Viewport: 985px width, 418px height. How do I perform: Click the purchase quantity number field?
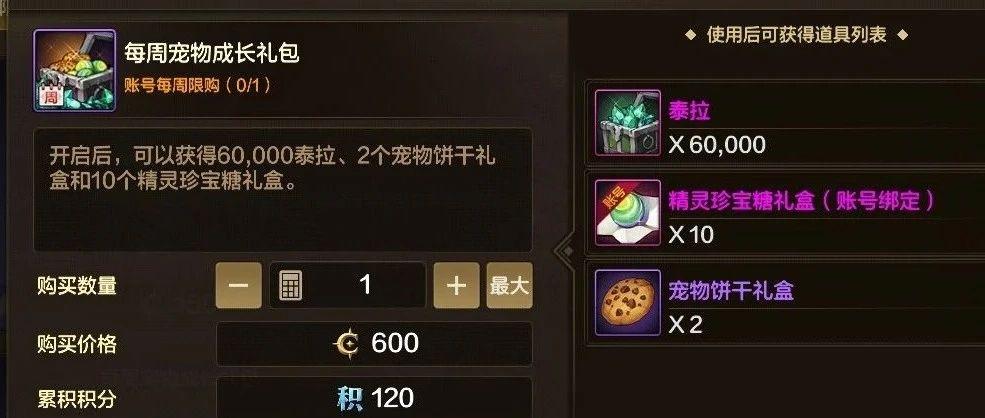(347, 285)
